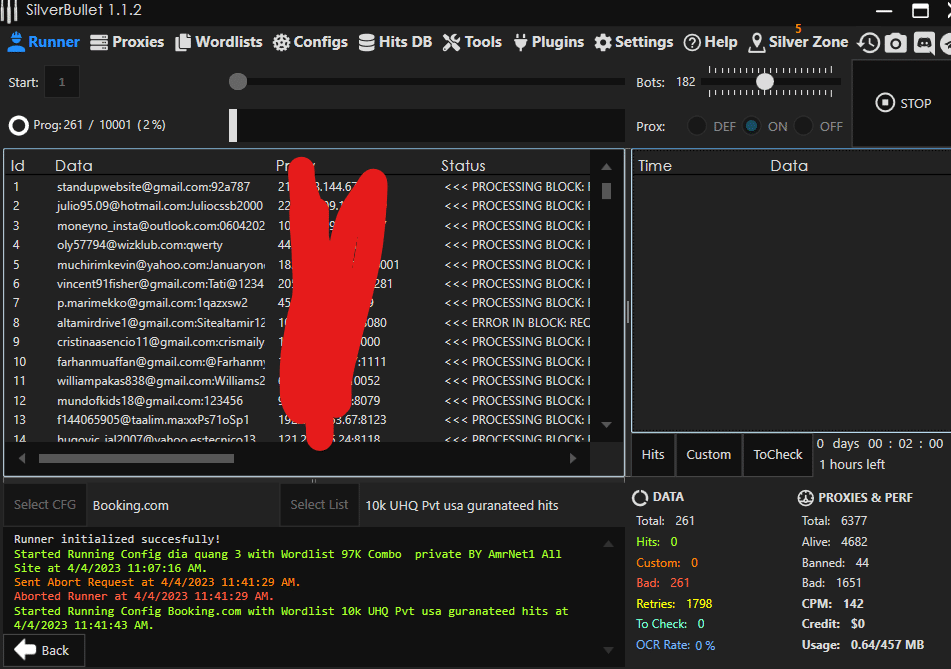Open Settings via the gear icon
951x669 pixels.
coord(602,42)
